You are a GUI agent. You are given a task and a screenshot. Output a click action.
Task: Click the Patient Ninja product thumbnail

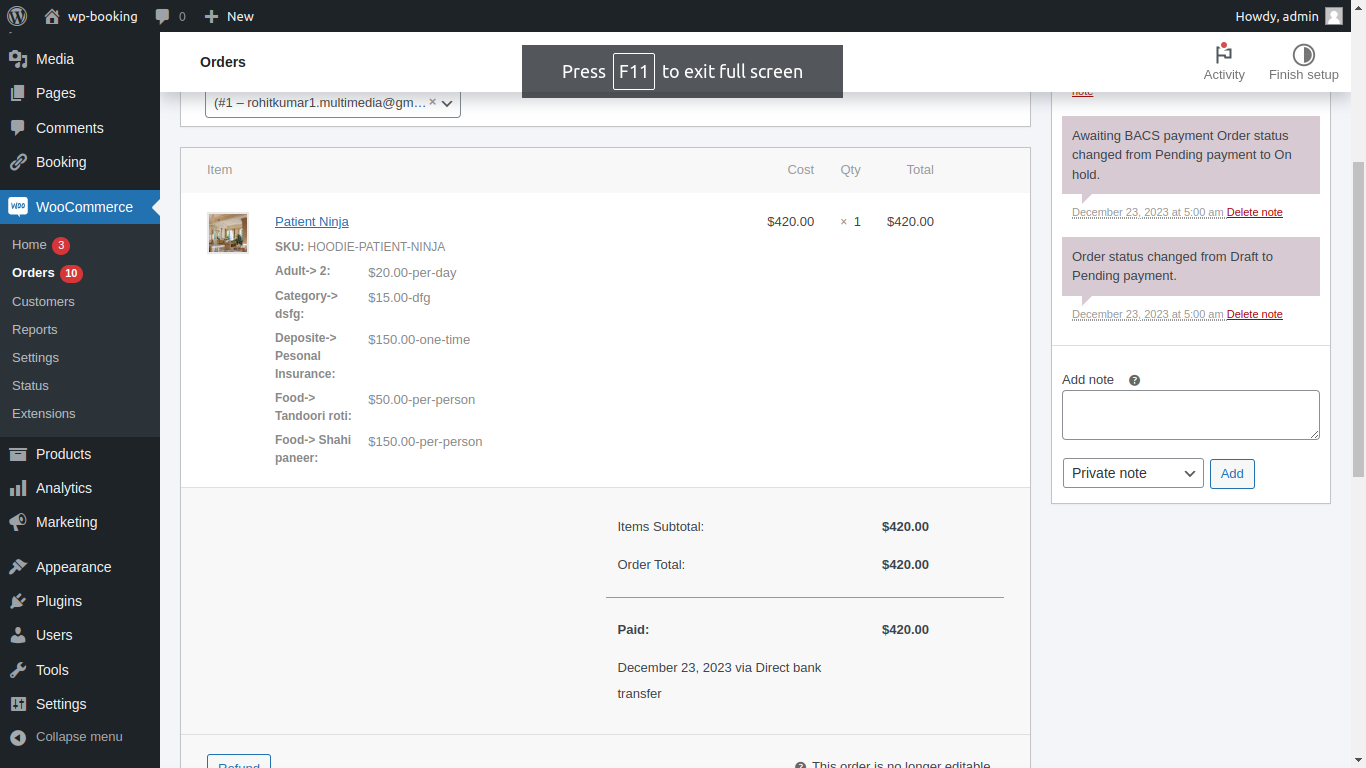pyautogui.click(x=228, y=233)
